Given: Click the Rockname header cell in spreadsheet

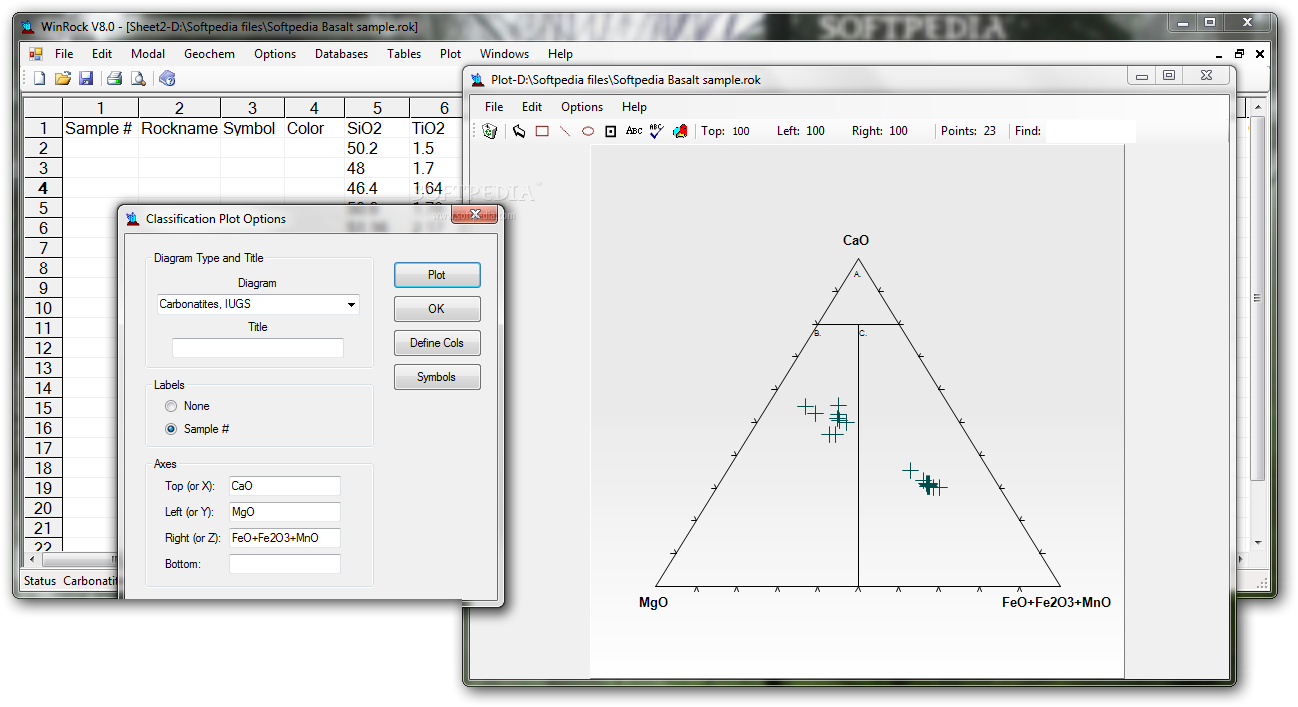Looking at the screenshot, I should [179, 128].
